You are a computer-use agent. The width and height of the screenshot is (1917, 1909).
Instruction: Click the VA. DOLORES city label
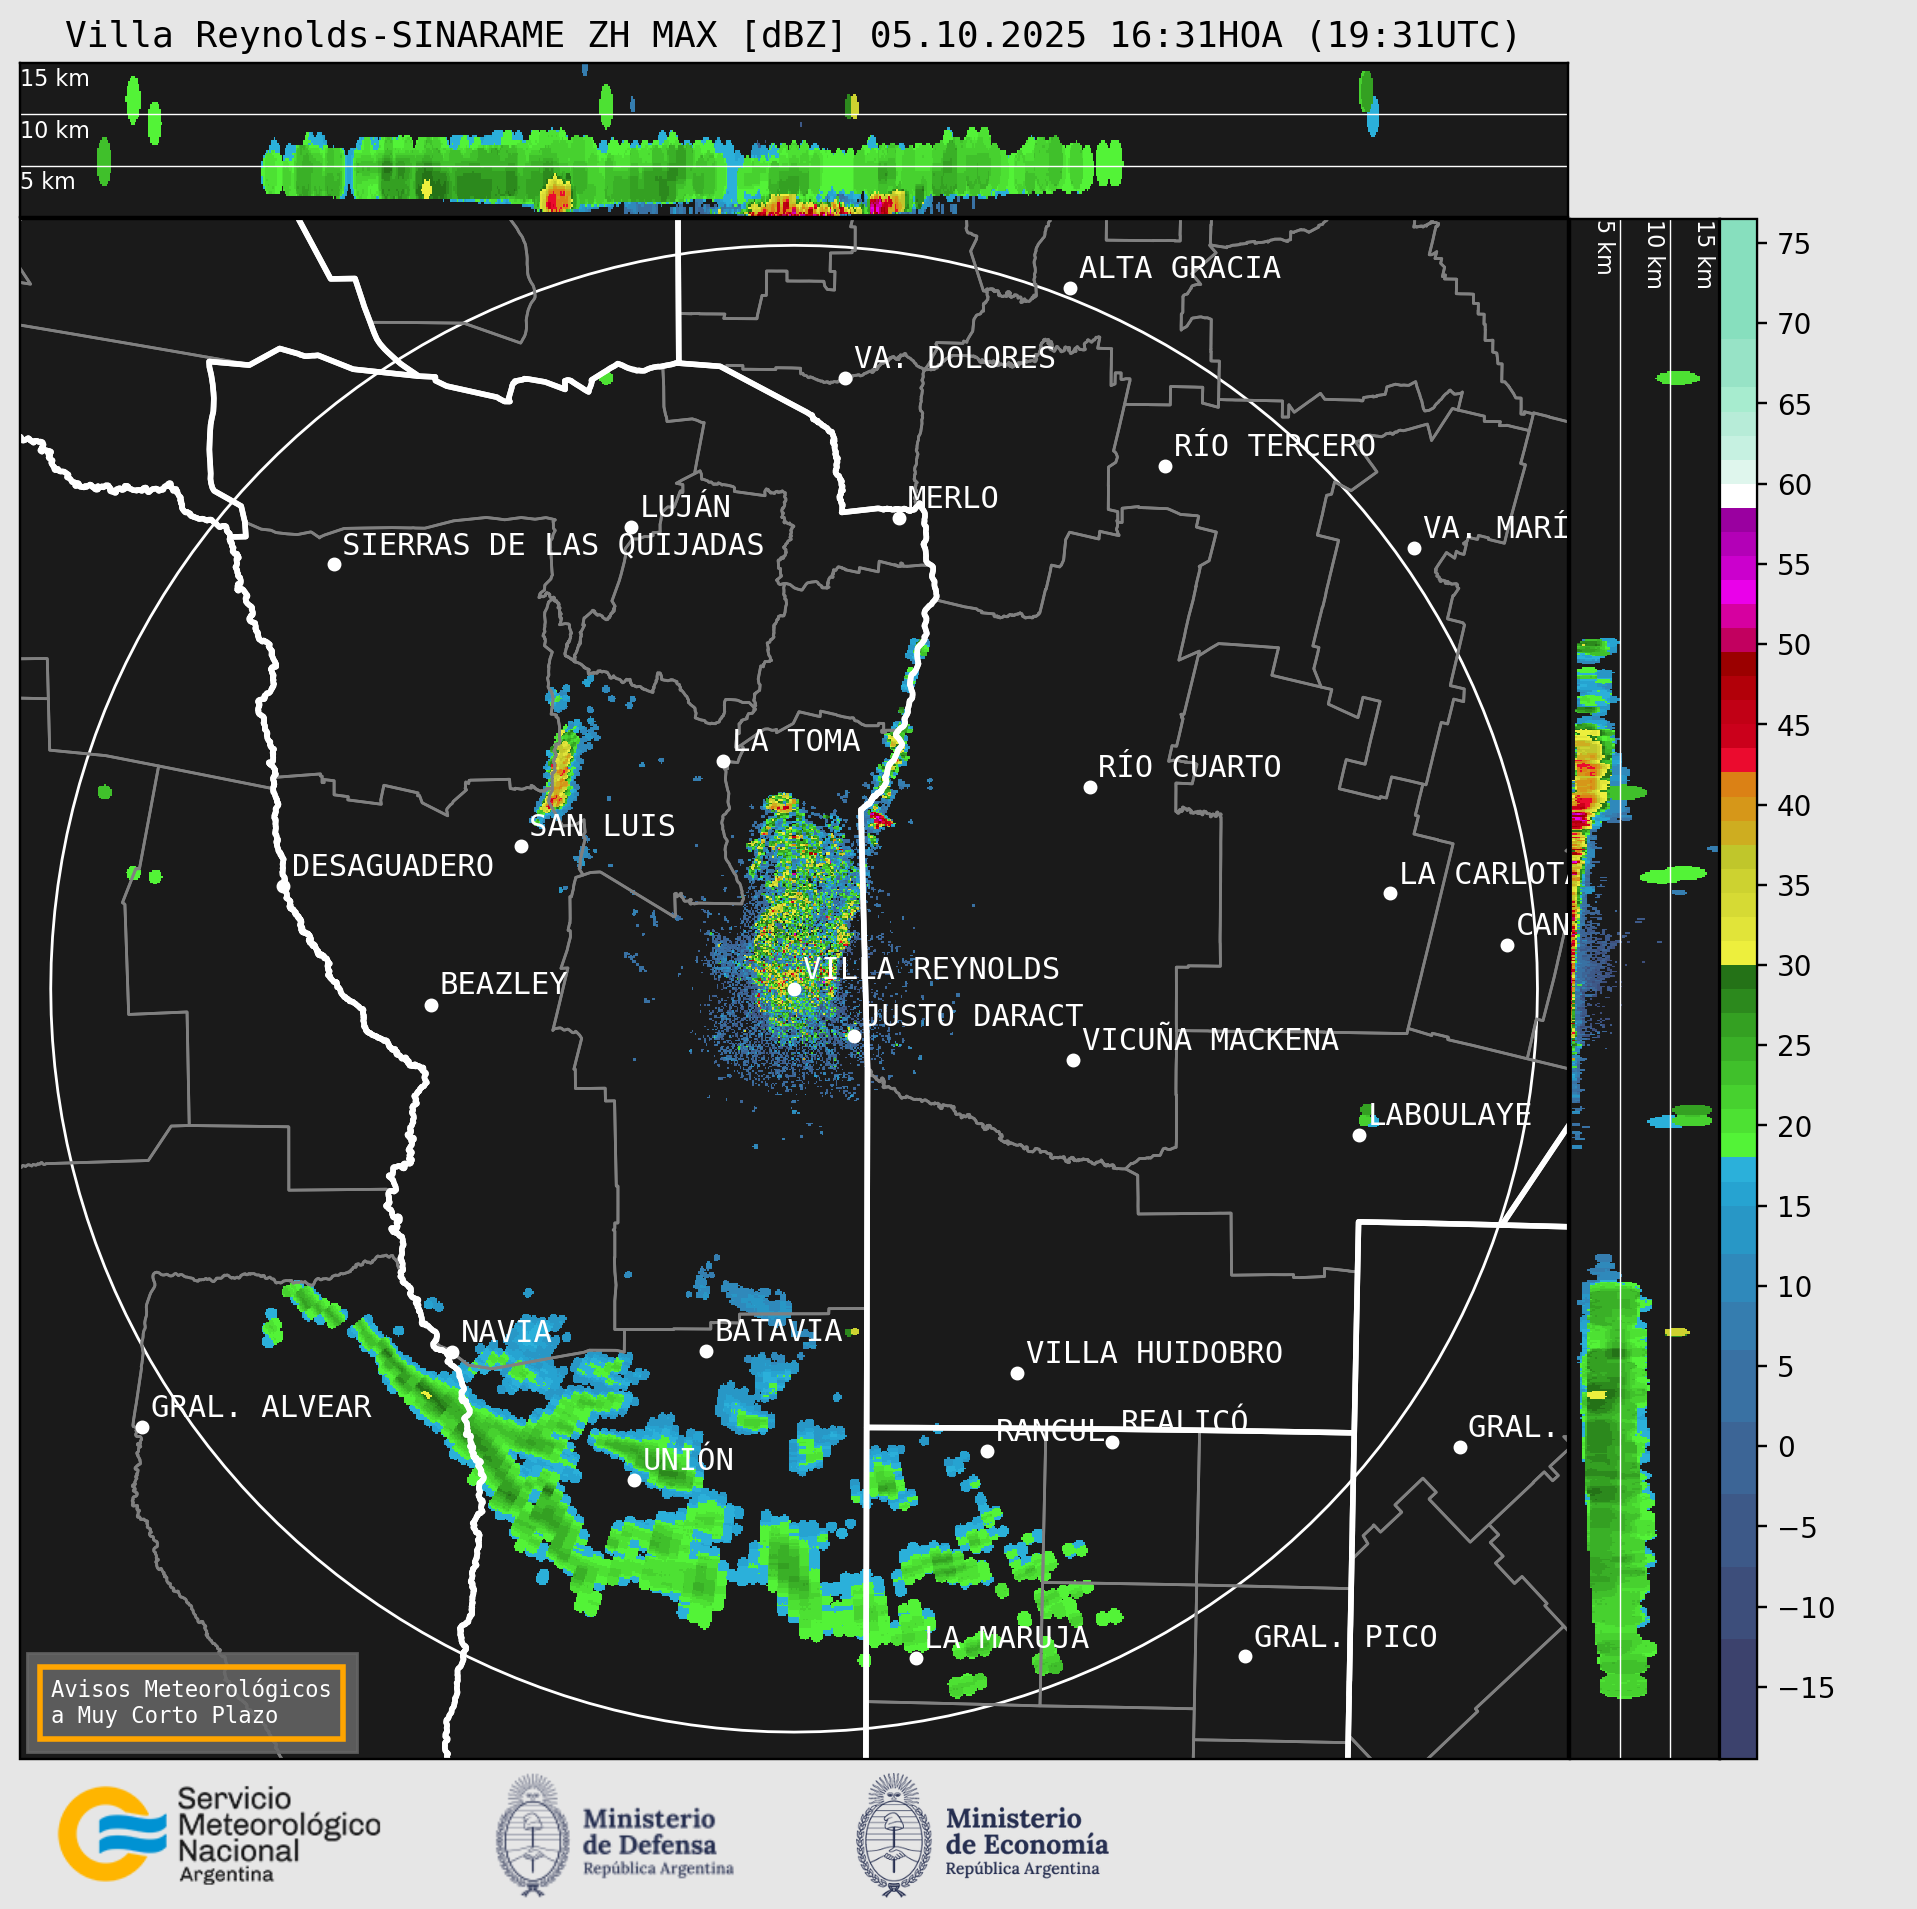coord(954,358)
